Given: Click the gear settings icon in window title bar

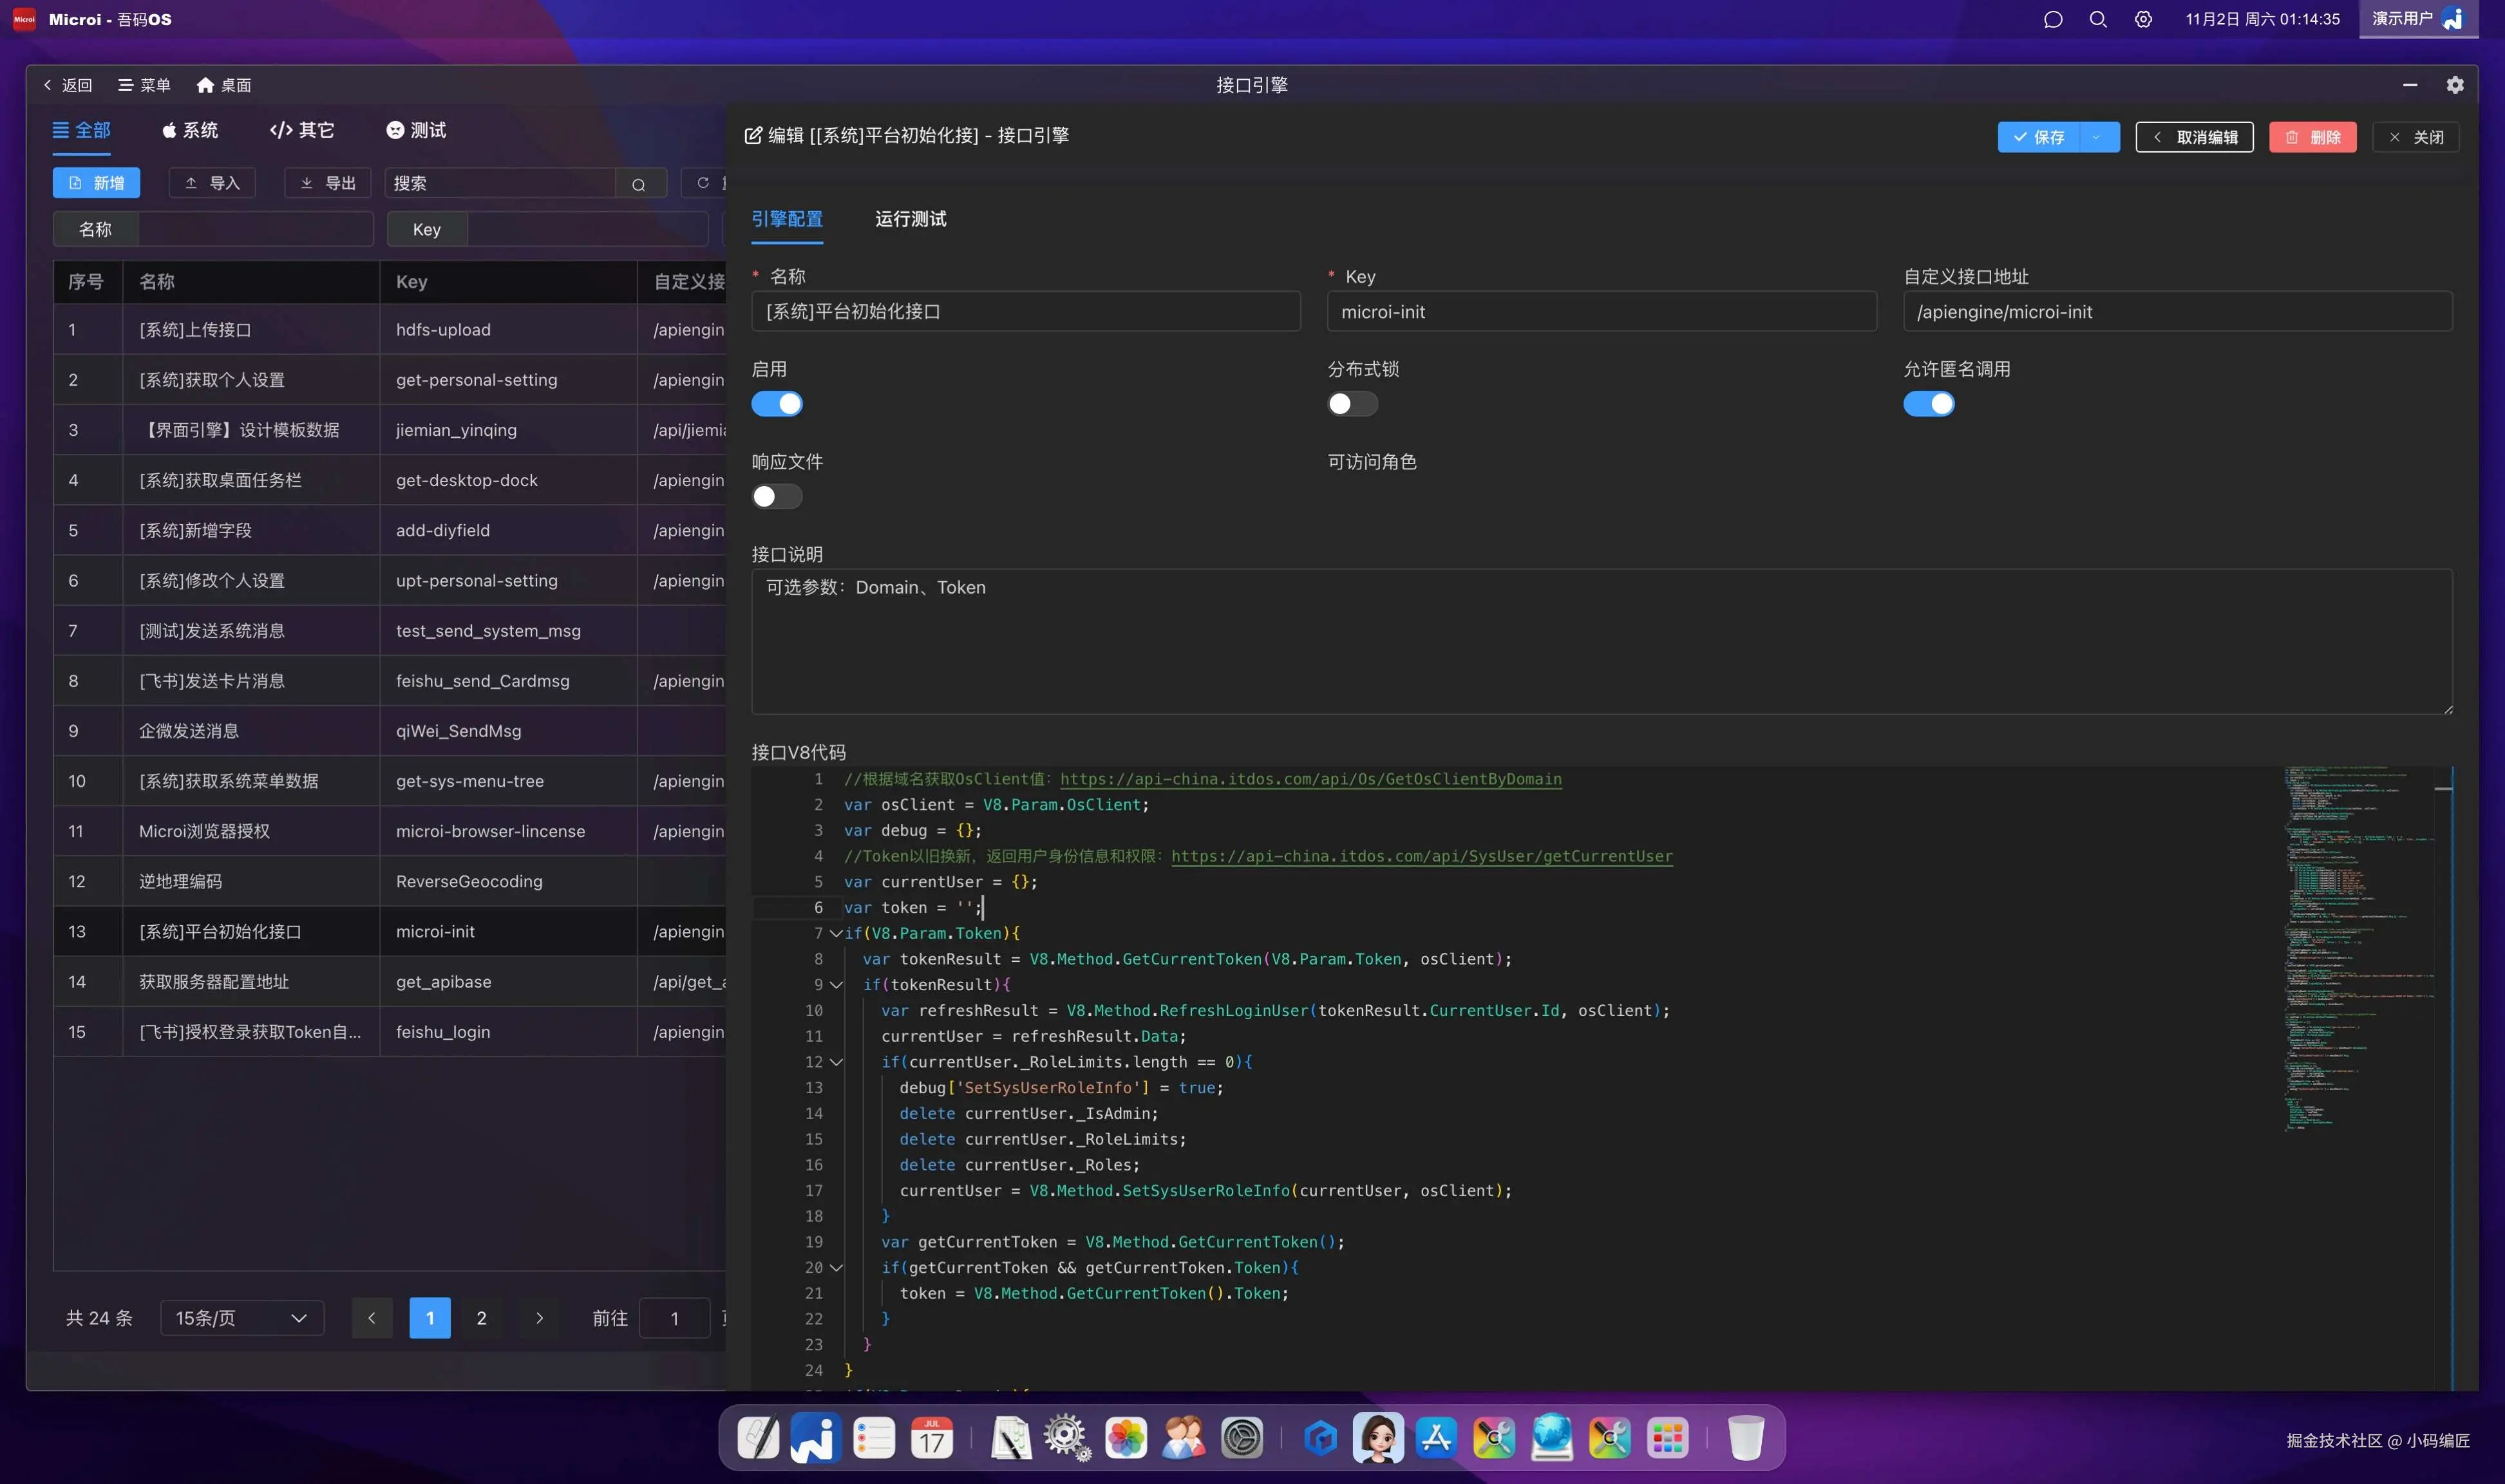Looking at the screenshot, I should 2454,85.
